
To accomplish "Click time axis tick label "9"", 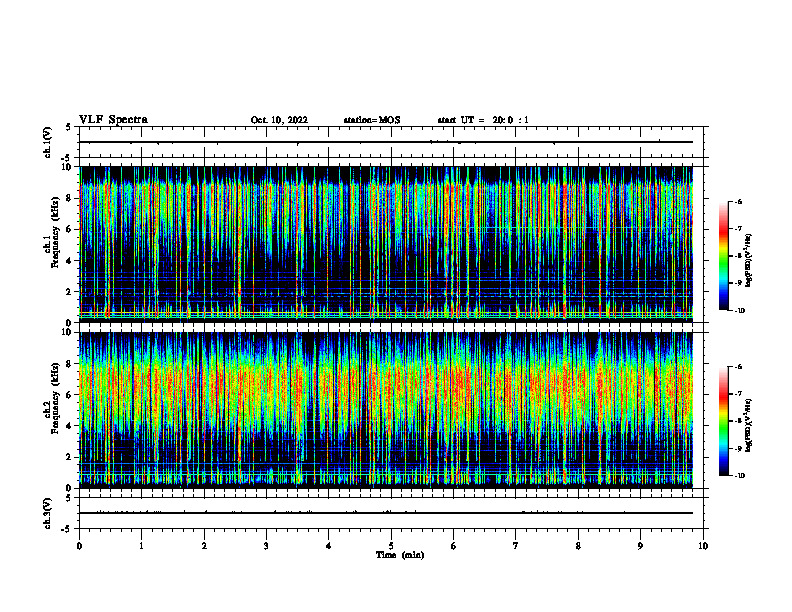I will (x=640, y=546).
